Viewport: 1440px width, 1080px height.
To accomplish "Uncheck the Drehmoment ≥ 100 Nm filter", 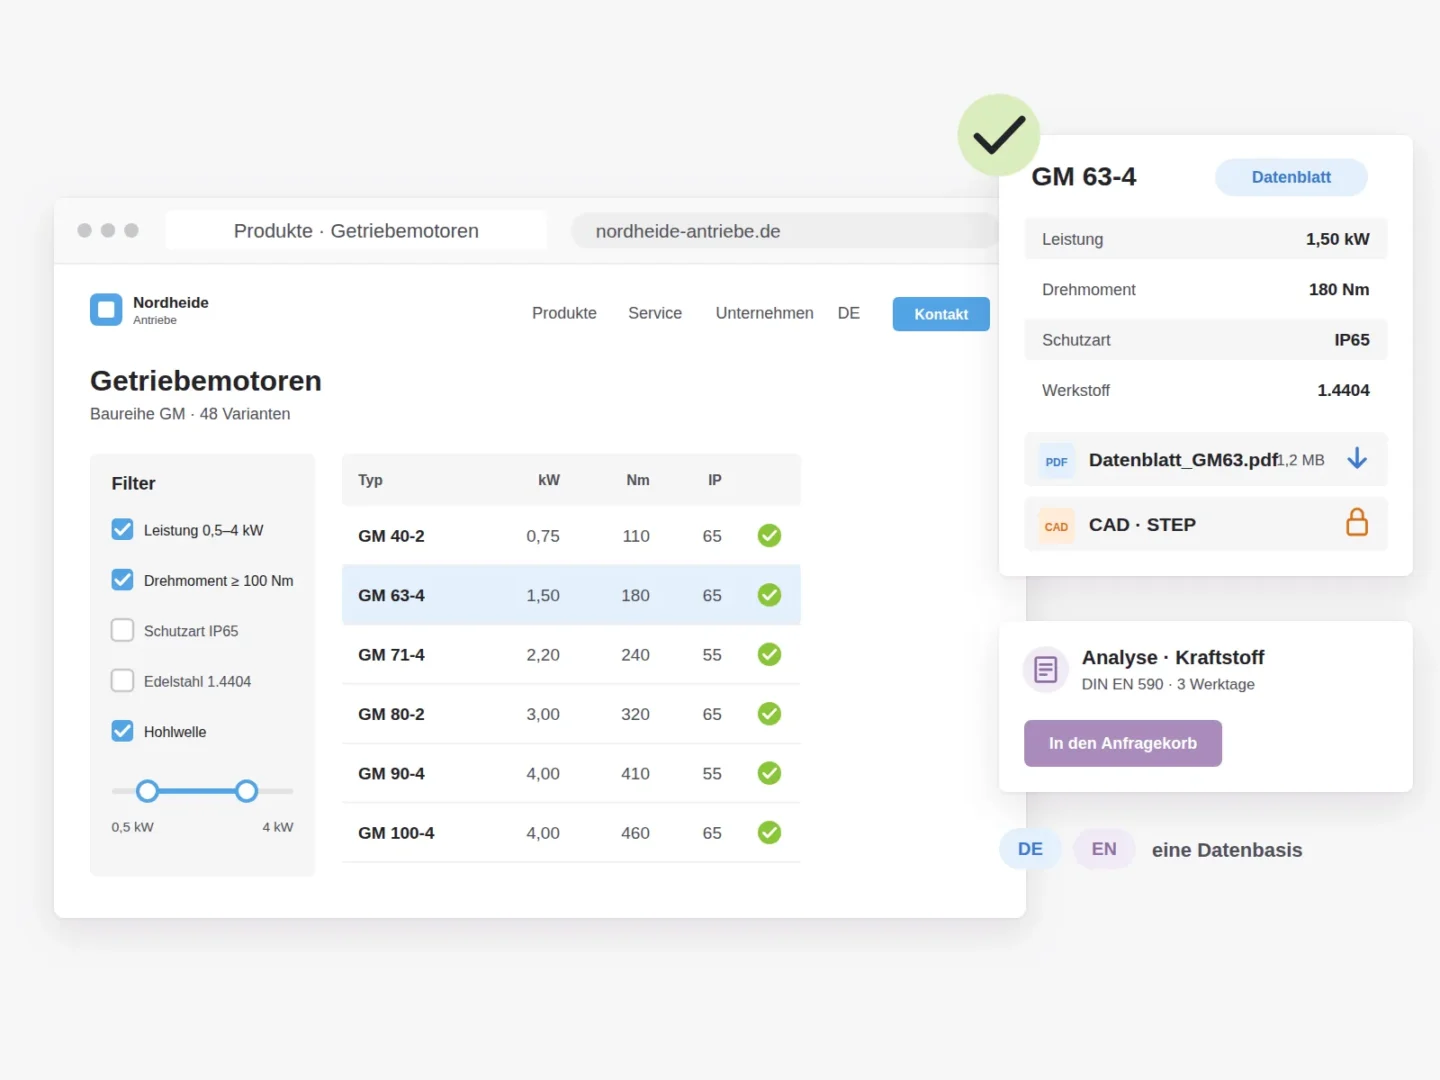I will pos(122,580).
